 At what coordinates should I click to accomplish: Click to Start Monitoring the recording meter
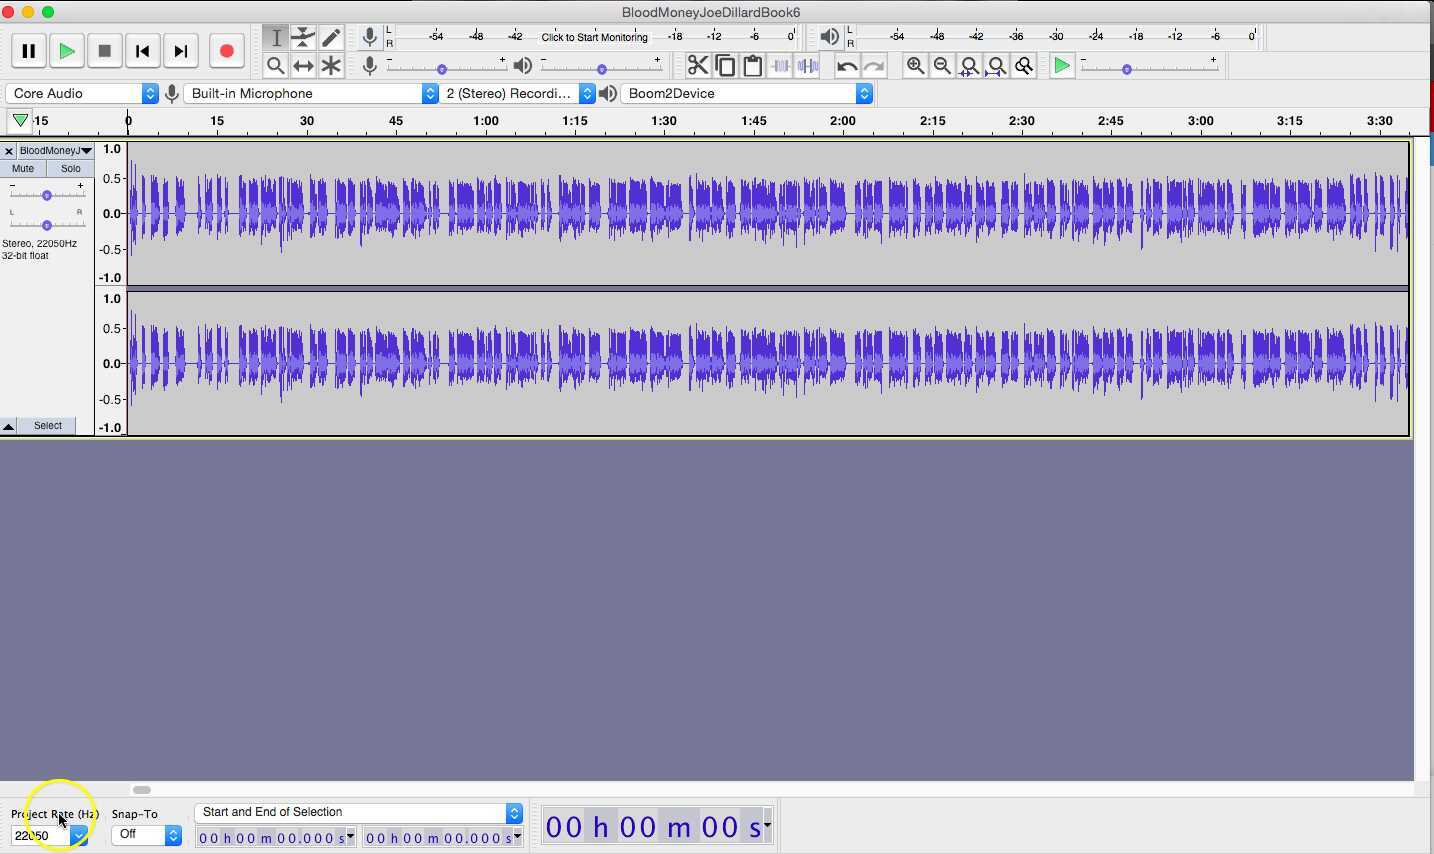(x=595, y=36)
